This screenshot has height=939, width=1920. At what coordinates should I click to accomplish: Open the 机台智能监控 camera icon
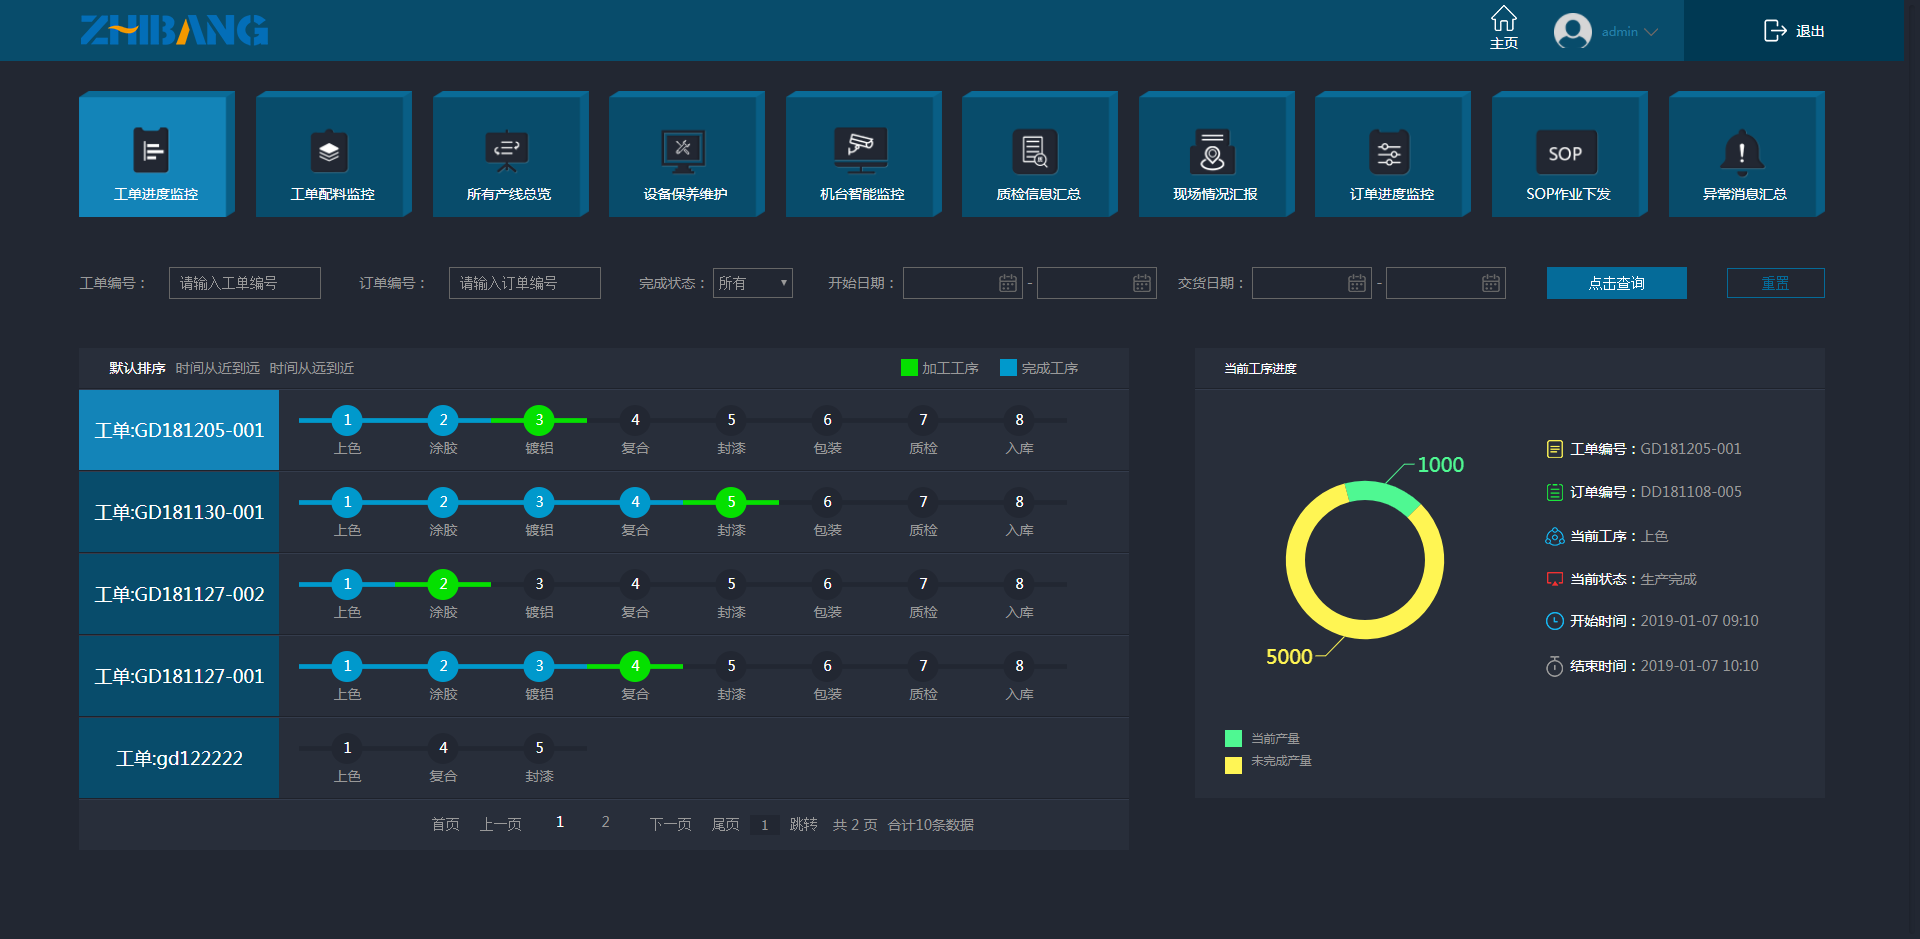860,151
